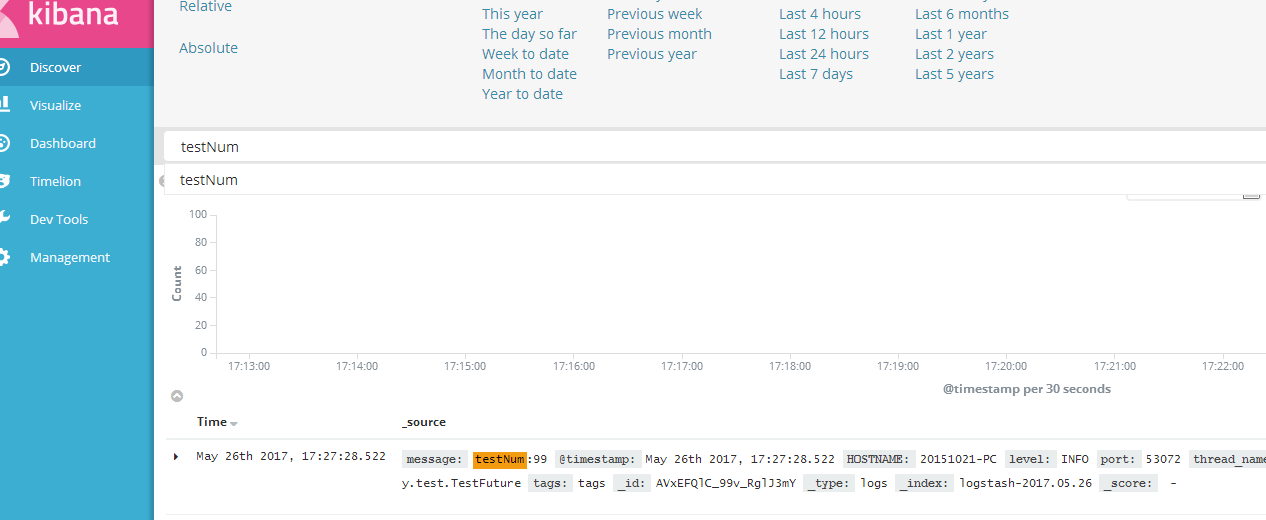Image resolution: width=1266 pixels, height=520 pixels.
Task: Click the logstash-2017.05.26 index value
Action: [1026, 483]
